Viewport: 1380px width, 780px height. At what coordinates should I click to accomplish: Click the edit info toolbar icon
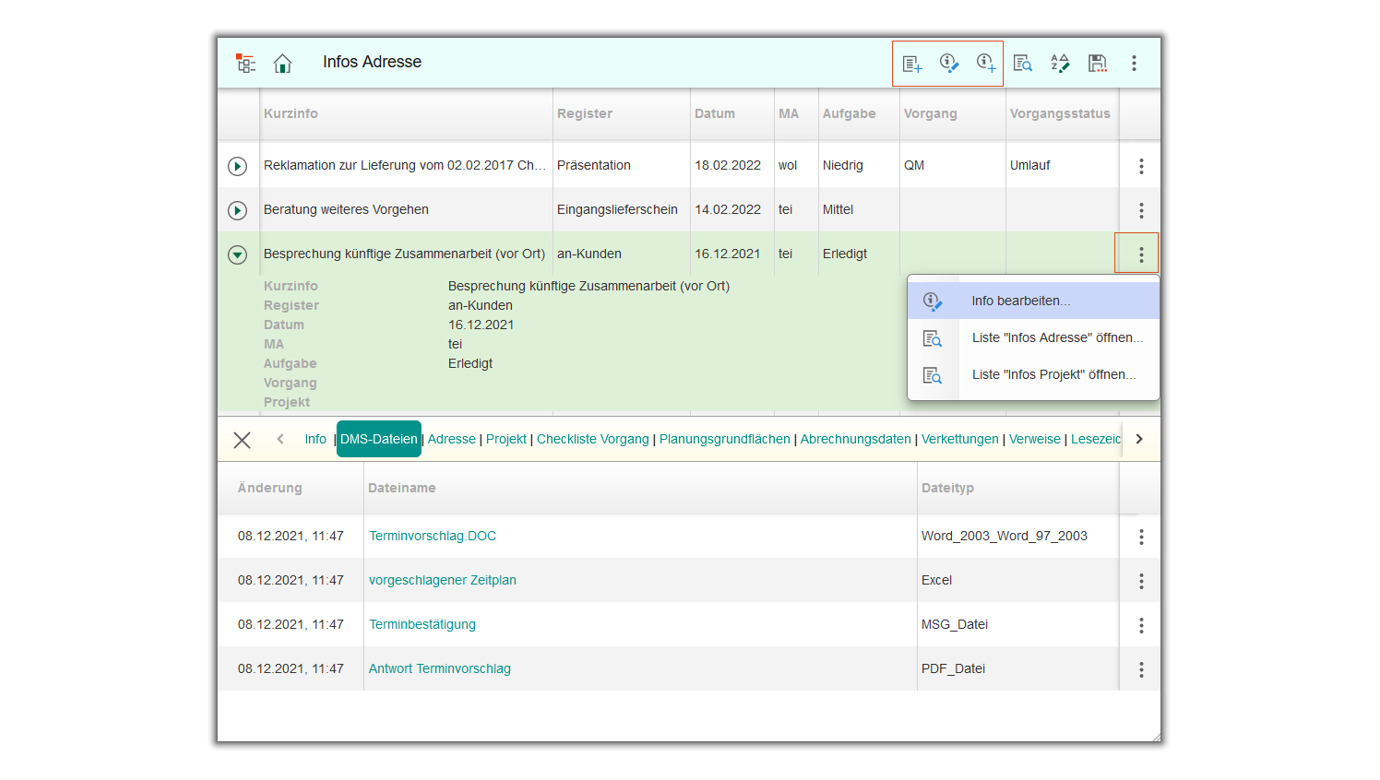[948, 63]
